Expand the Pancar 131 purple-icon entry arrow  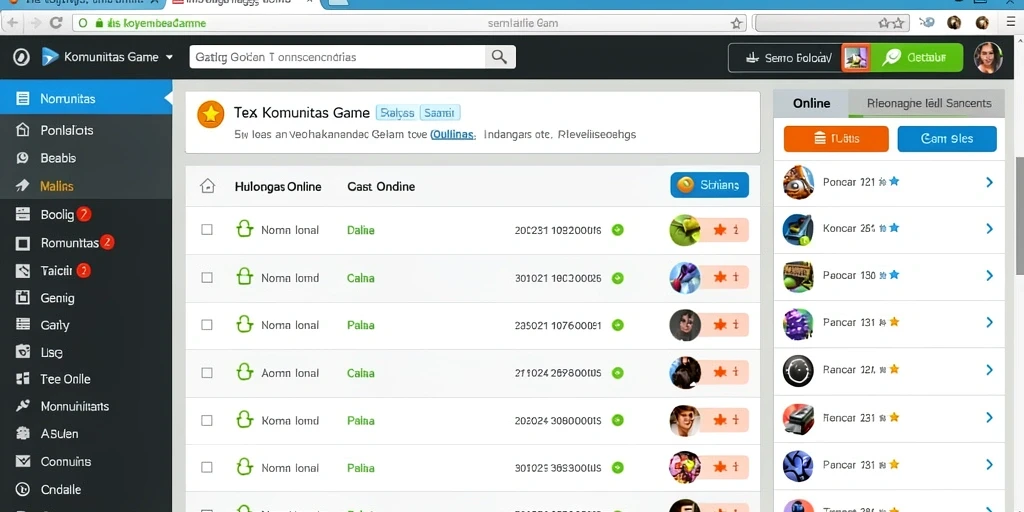coord(989,322)
